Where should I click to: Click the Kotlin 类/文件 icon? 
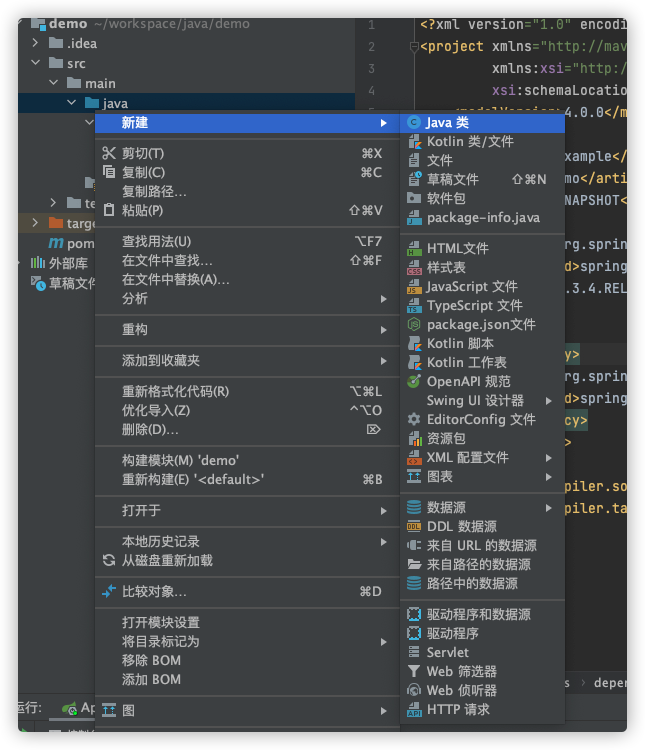coord(414,142)
